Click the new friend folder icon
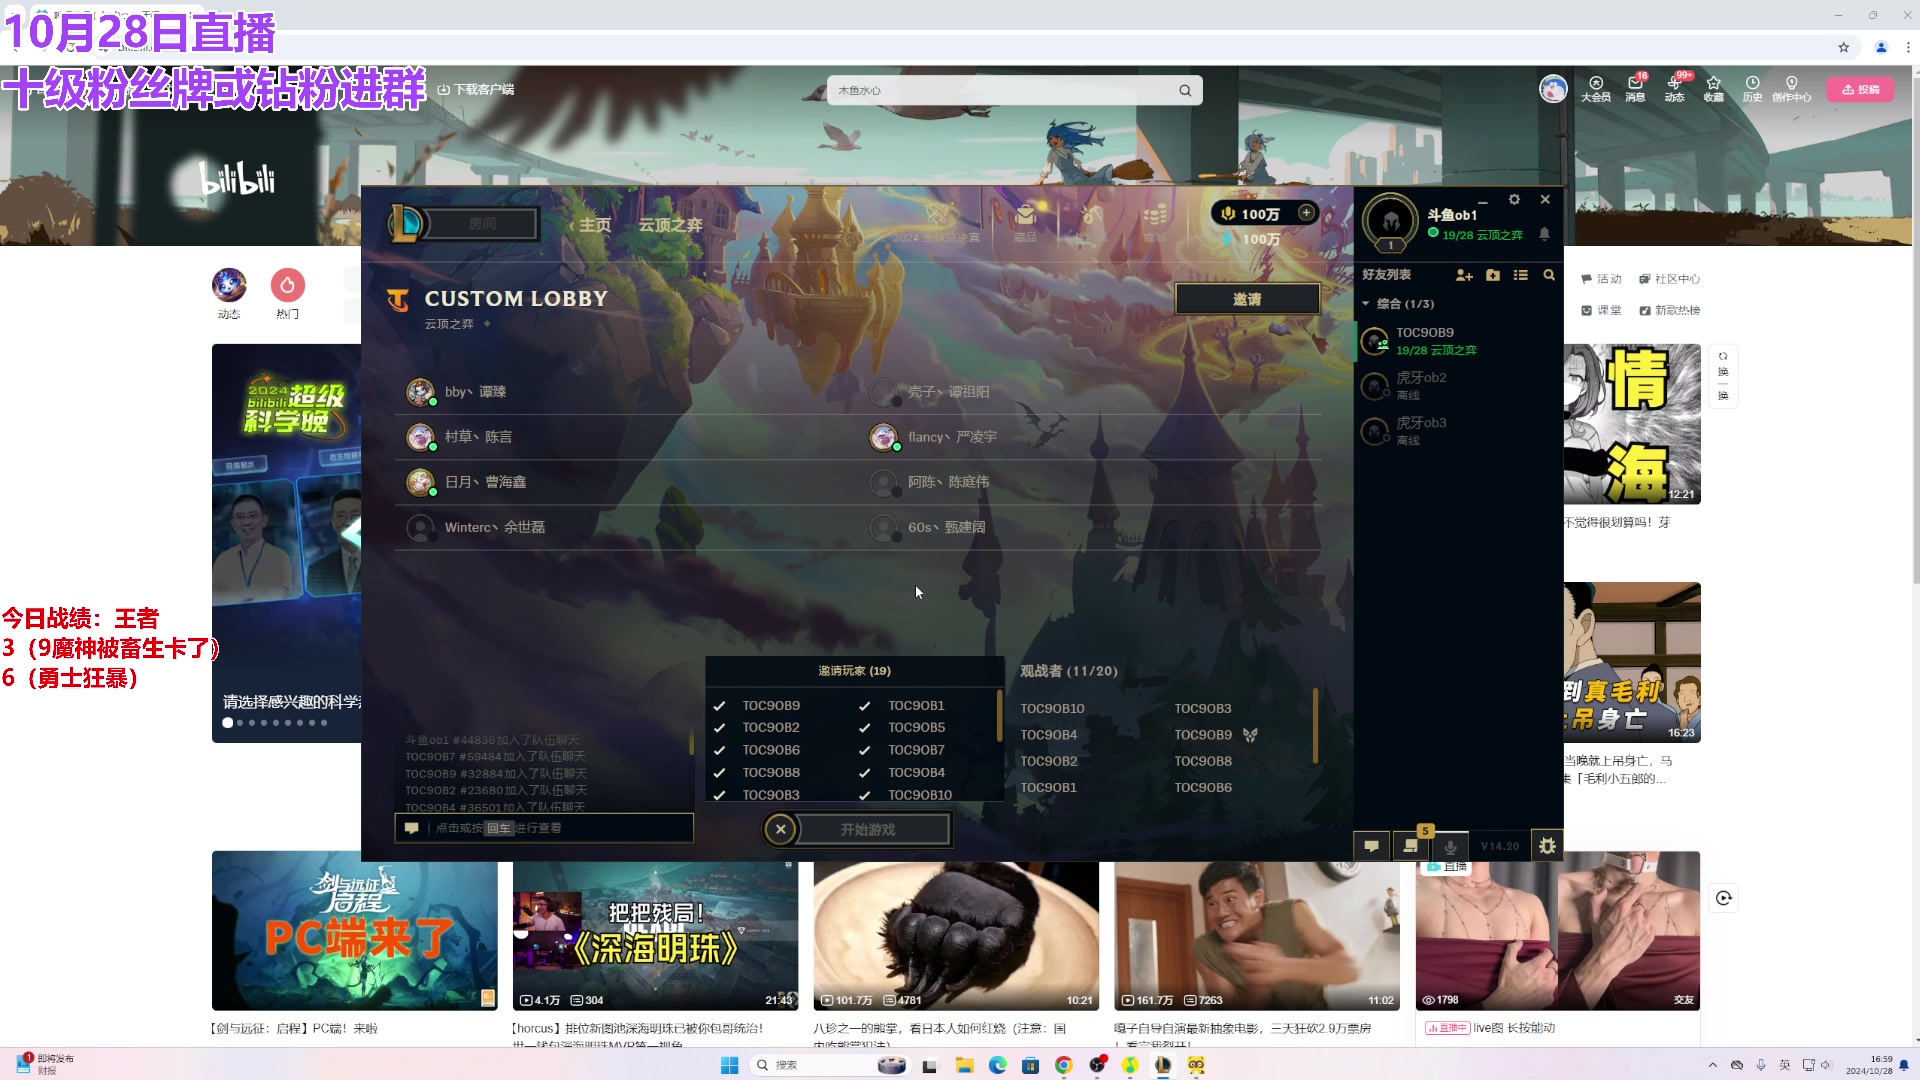Viewport: 1920px width, 1080px height. click(x=1493, y=275)
